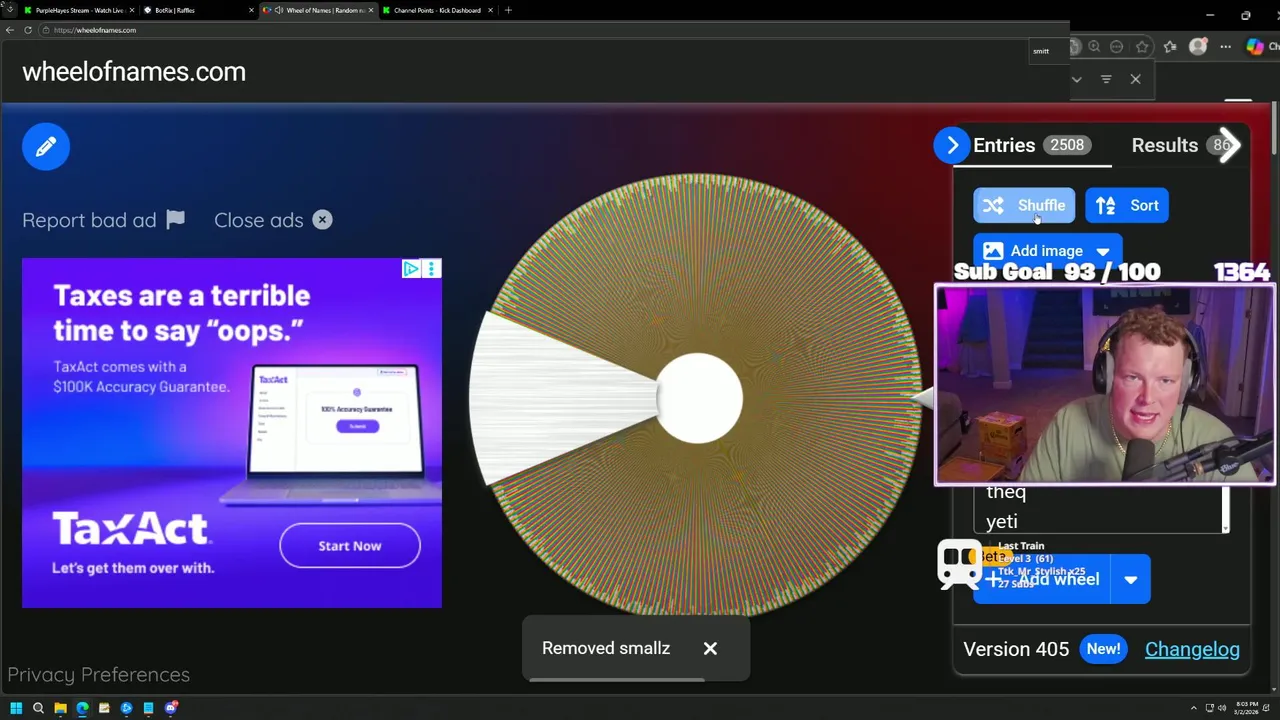The height and width of the screenshot is (720, 1280).
Task: Open the volume control in system tray
Action: pyautogui.click(x=1222, y=708)
